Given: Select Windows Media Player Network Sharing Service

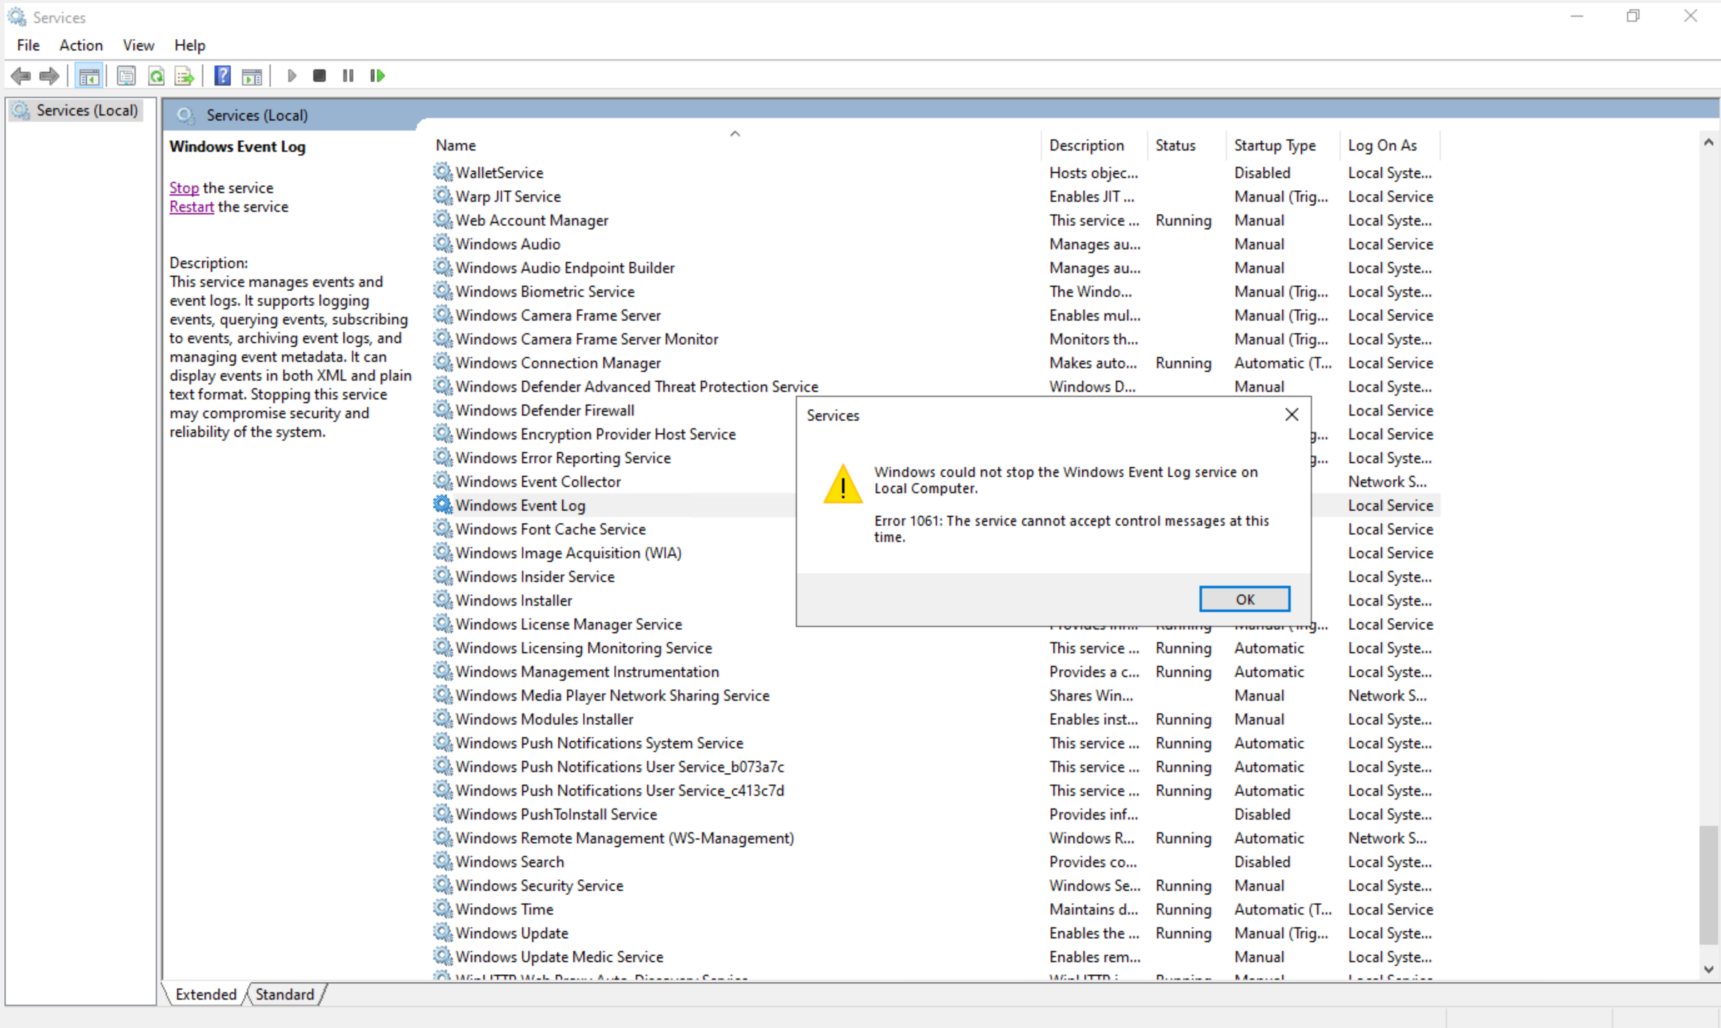Looking at the screenshot, I should 935,696.
